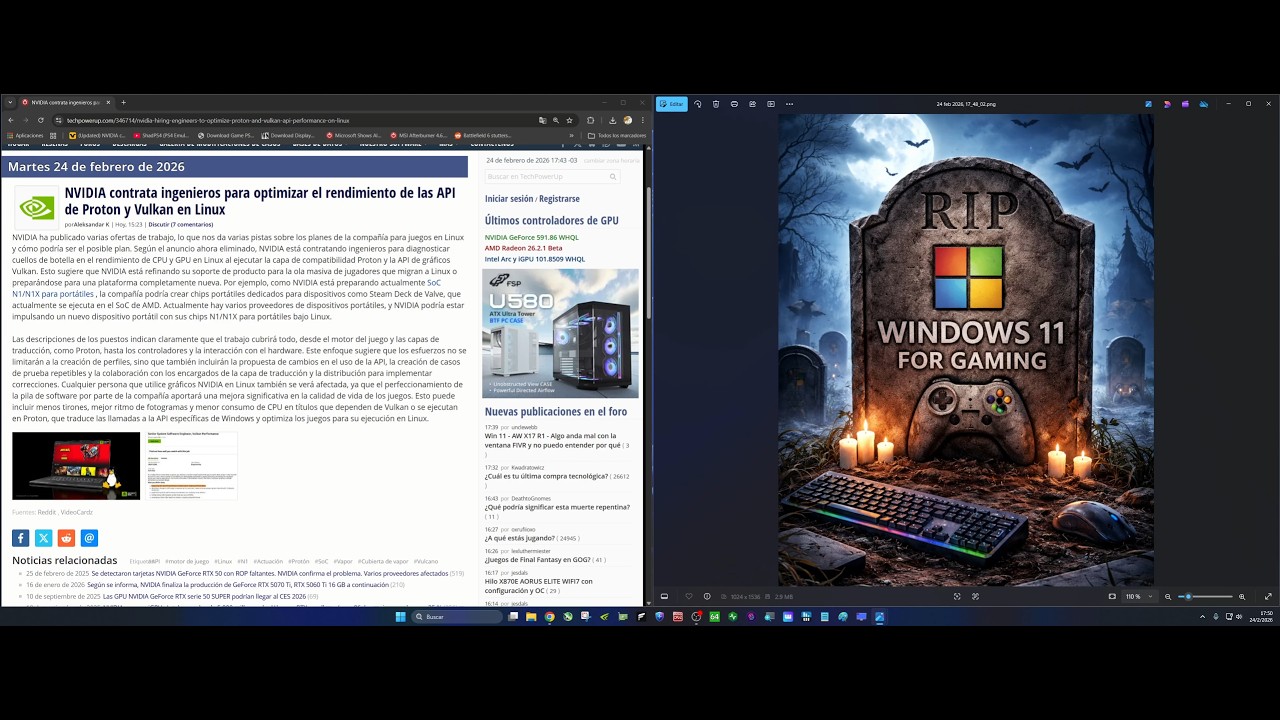Rotate the image in Photos viewer

[698, 104]
